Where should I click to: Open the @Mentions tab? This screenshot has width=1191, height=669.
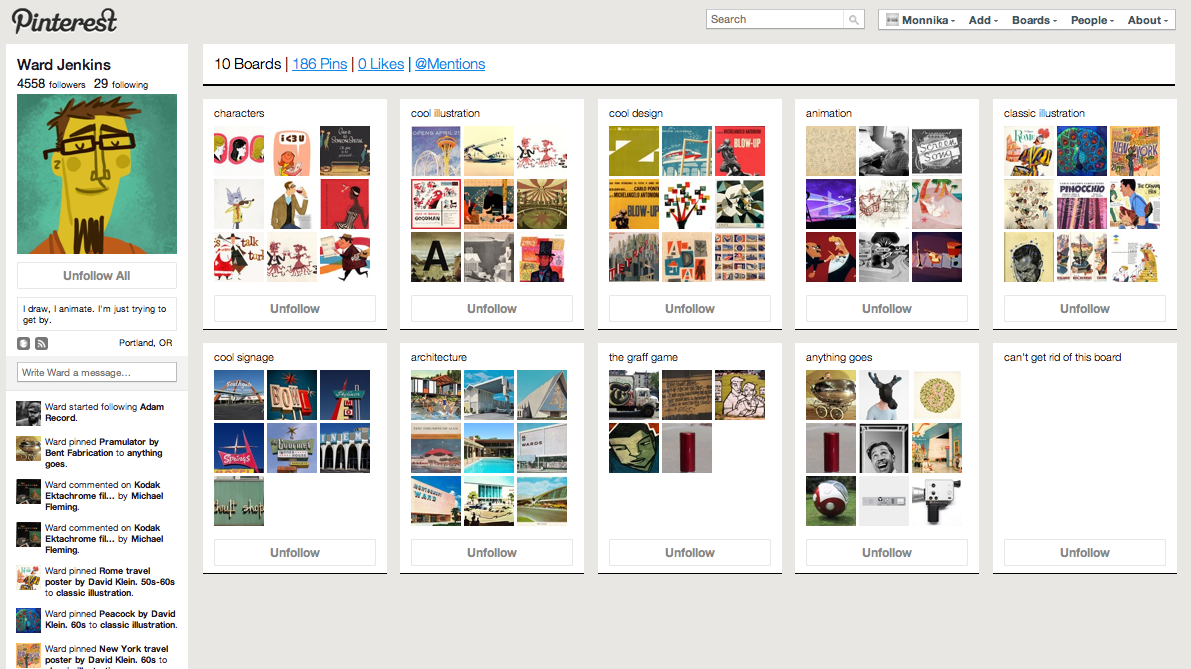450,64
